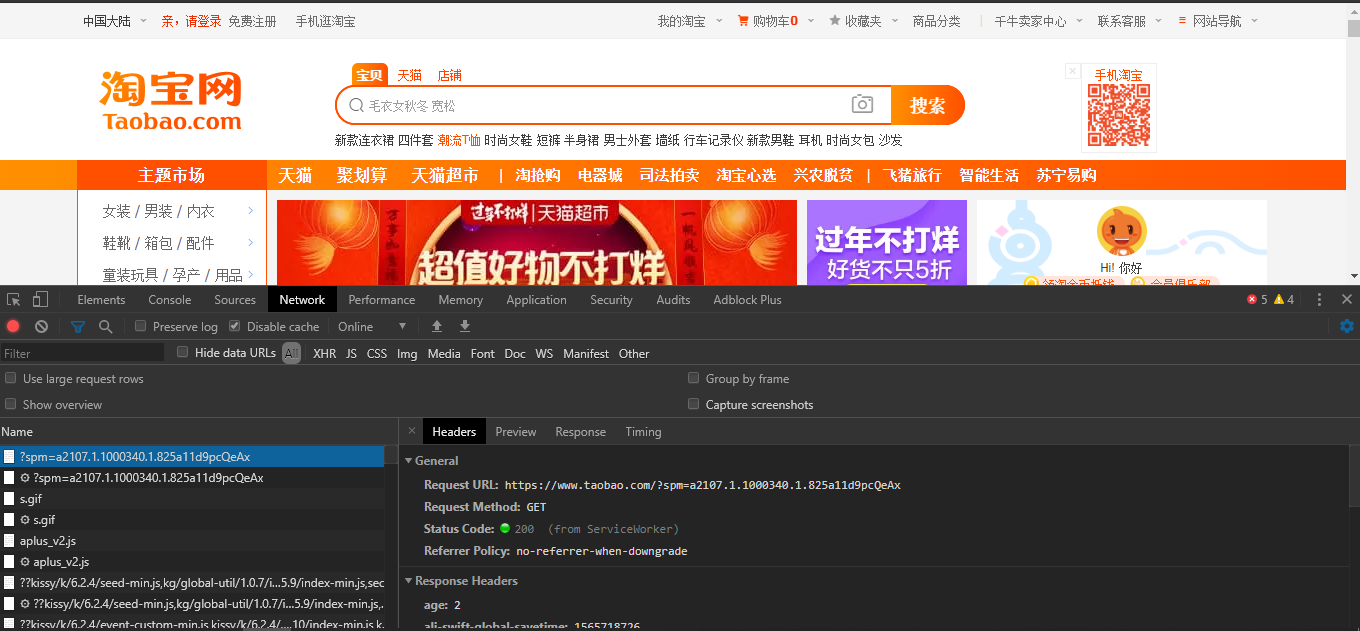The width and height of the screenshot is (1360, 631).
Task: Open the Application tab
Action: click(x=536, y=299)
